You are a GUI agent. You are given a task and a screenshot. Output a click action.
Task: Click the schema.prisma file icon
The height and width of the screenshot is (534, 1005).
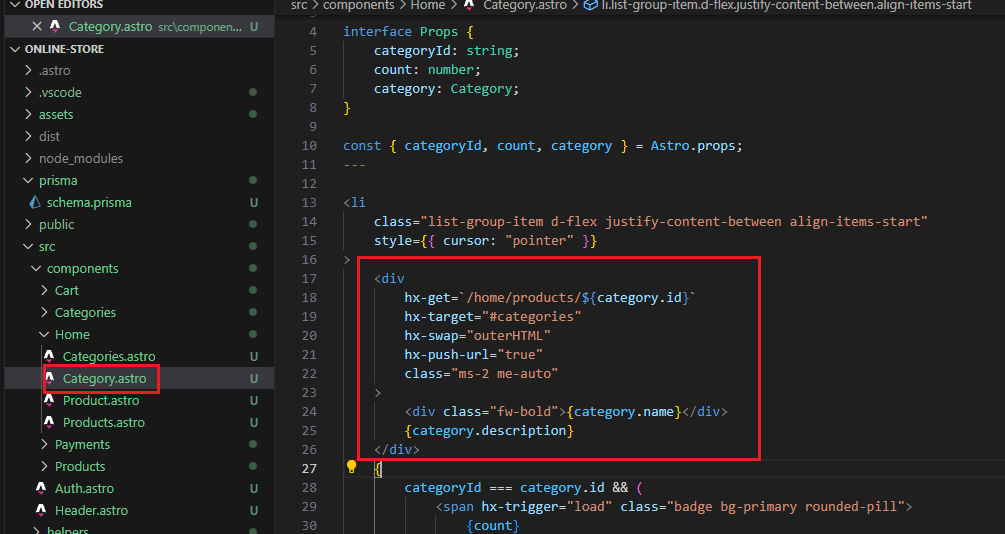(x=35, y=203)
